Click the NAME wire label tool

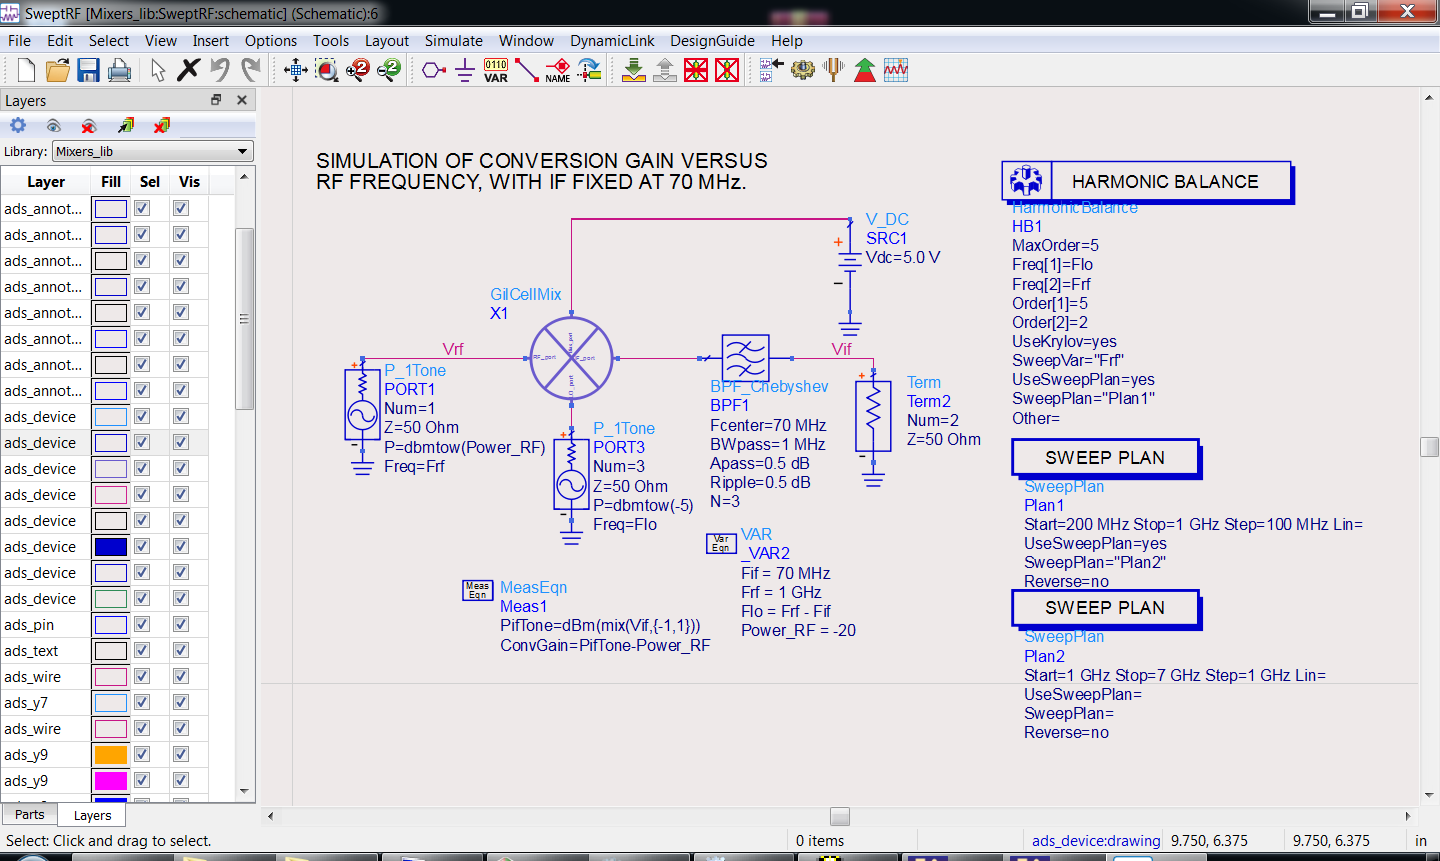558,70
